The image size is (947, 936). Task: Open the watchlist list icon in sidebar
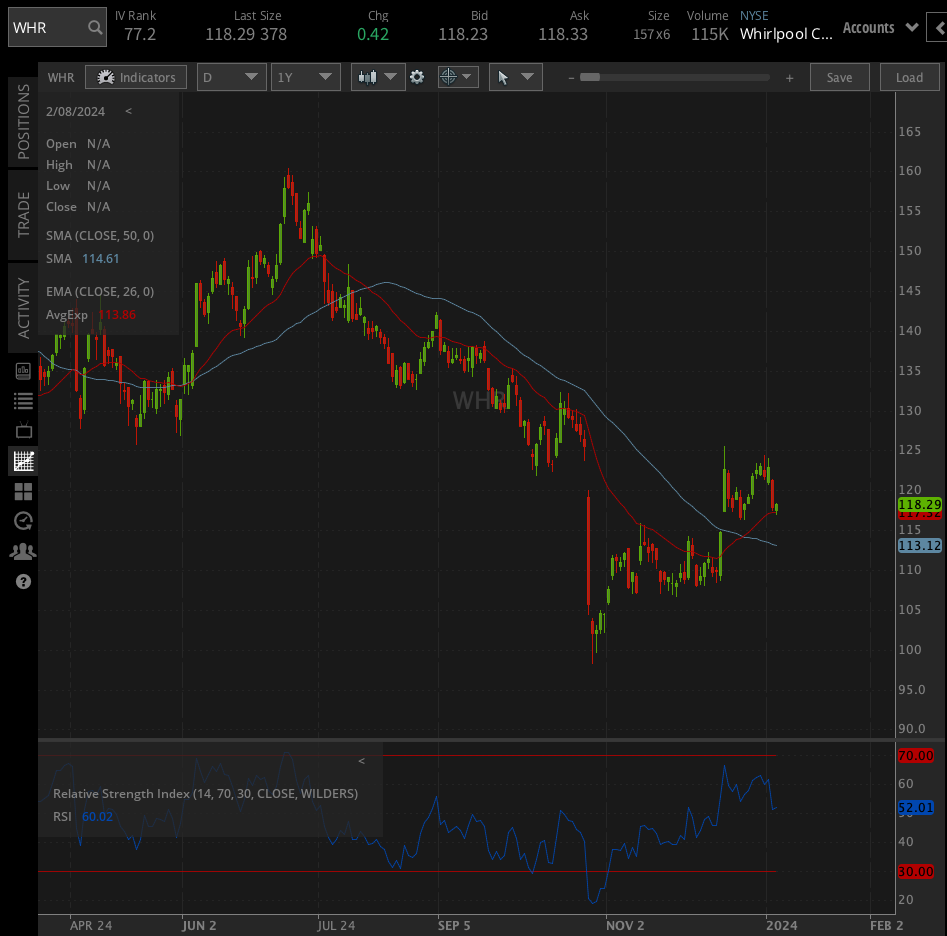click(x=23, y=401)
